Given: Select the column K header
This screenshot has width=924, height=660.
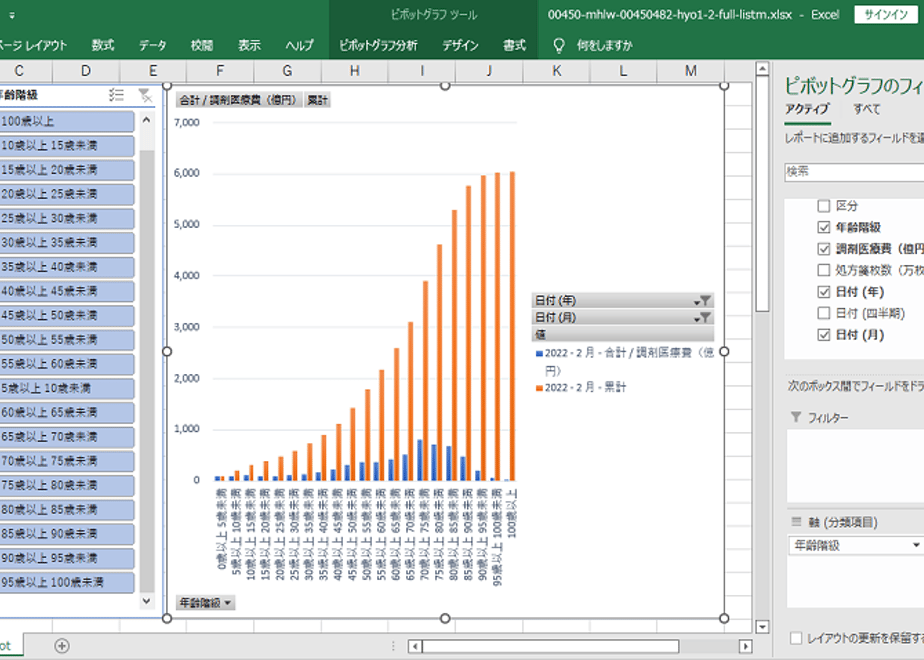Looking at the screenshot, I should coord(556,71).
